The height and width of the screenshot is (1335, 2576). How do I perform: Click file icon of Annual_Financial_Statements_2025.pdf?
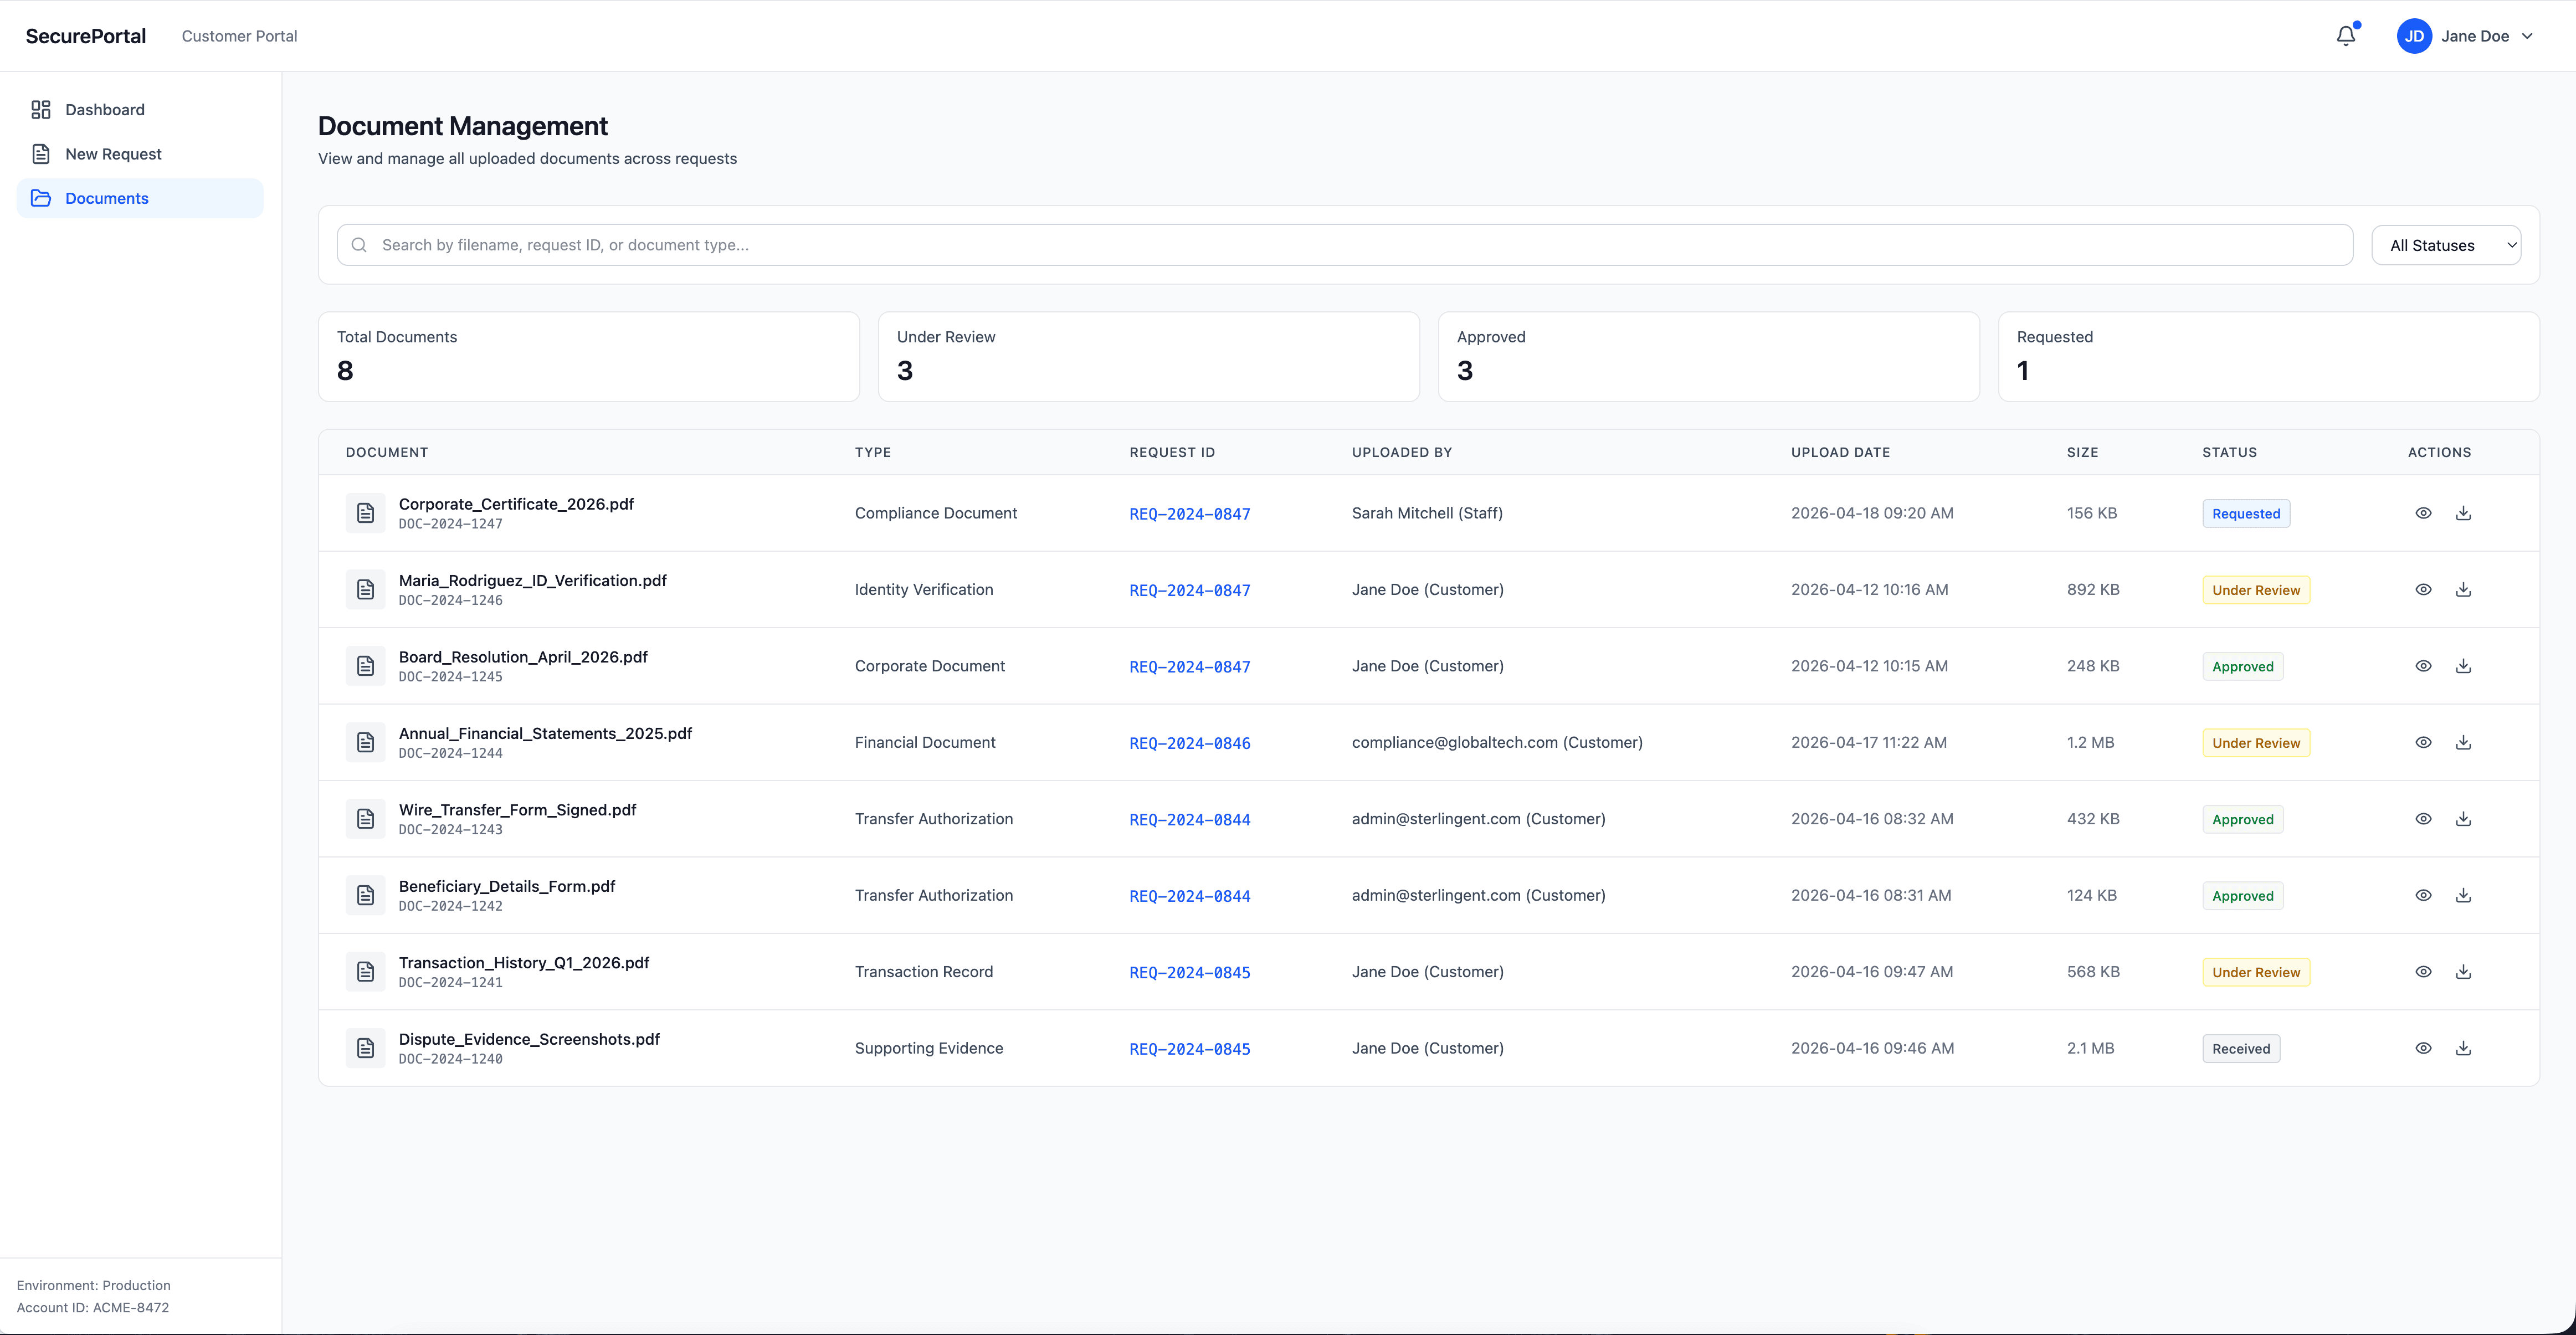coord(365,742)
